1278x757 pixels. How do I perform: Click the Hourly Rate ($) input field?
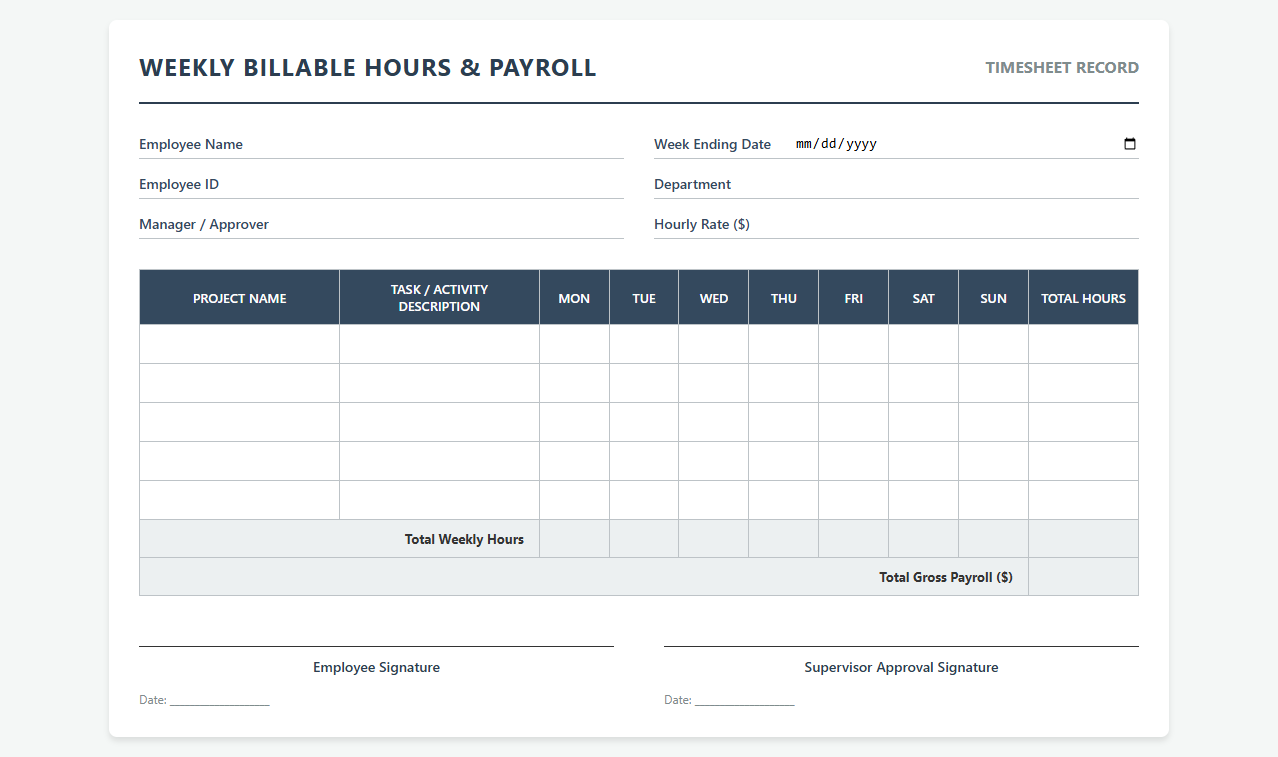click(948, 224)
